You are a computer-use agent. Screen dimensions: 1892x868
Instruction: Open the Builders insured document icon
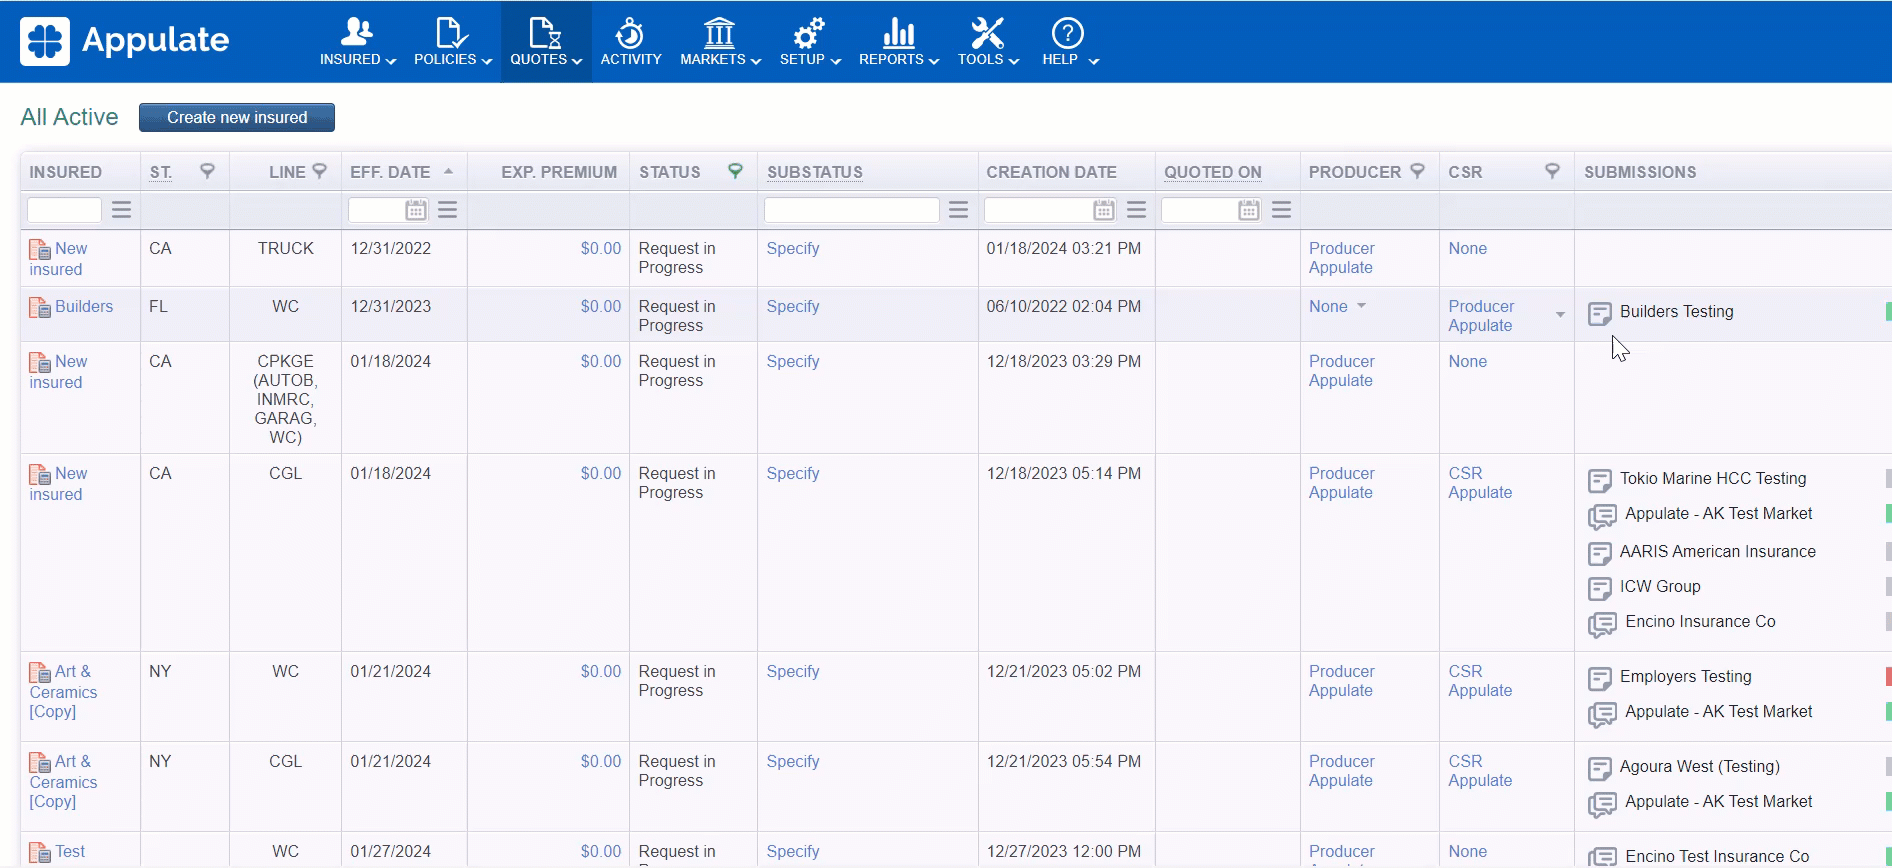(x=40, y=308)
